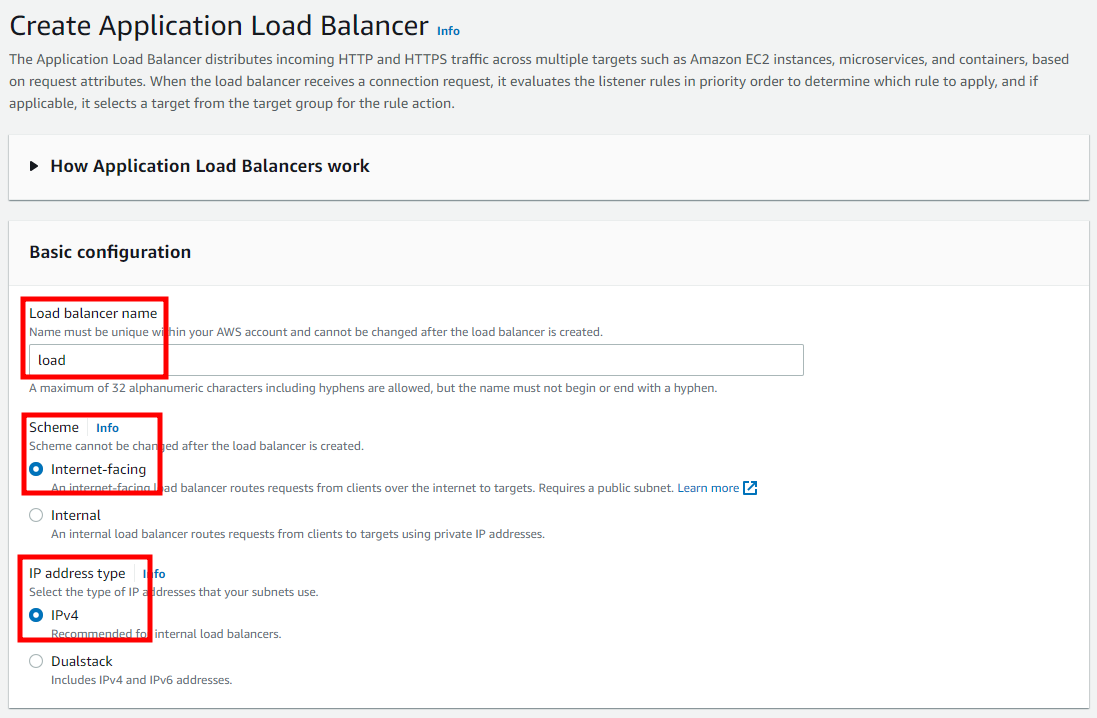Click the Load balancer name input field

(416, 360)
